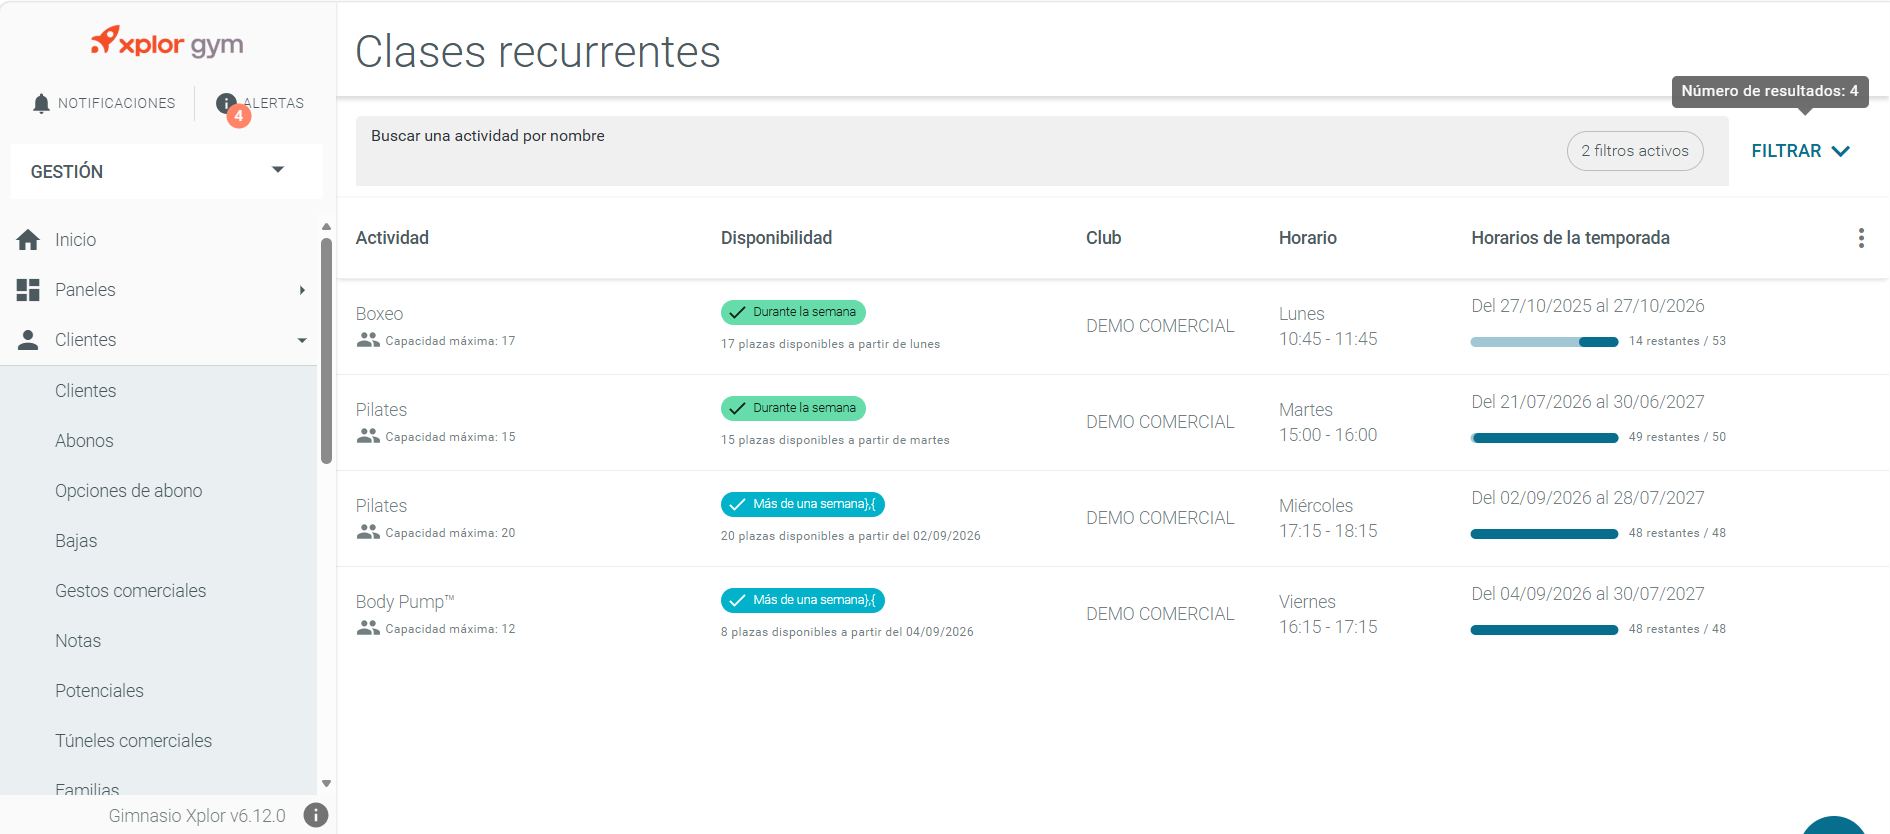Click 17 plazas disponibles a partir de lunes

pos(830,344)
